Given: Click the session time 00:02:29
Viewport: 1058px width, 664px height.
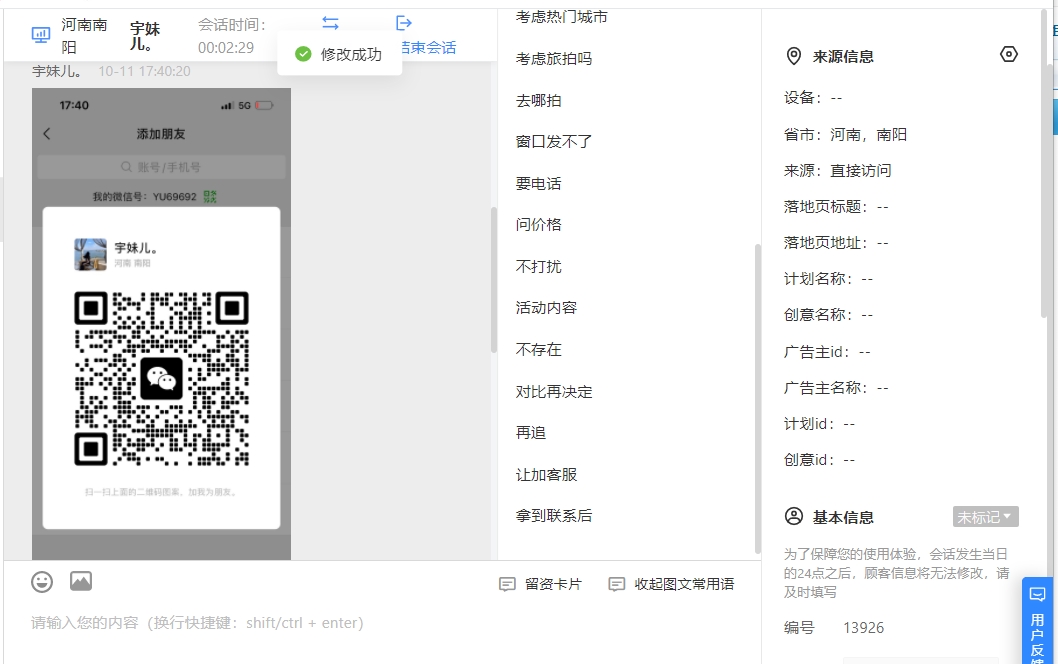Looking at the screenshot, I should tap(226, 48).
